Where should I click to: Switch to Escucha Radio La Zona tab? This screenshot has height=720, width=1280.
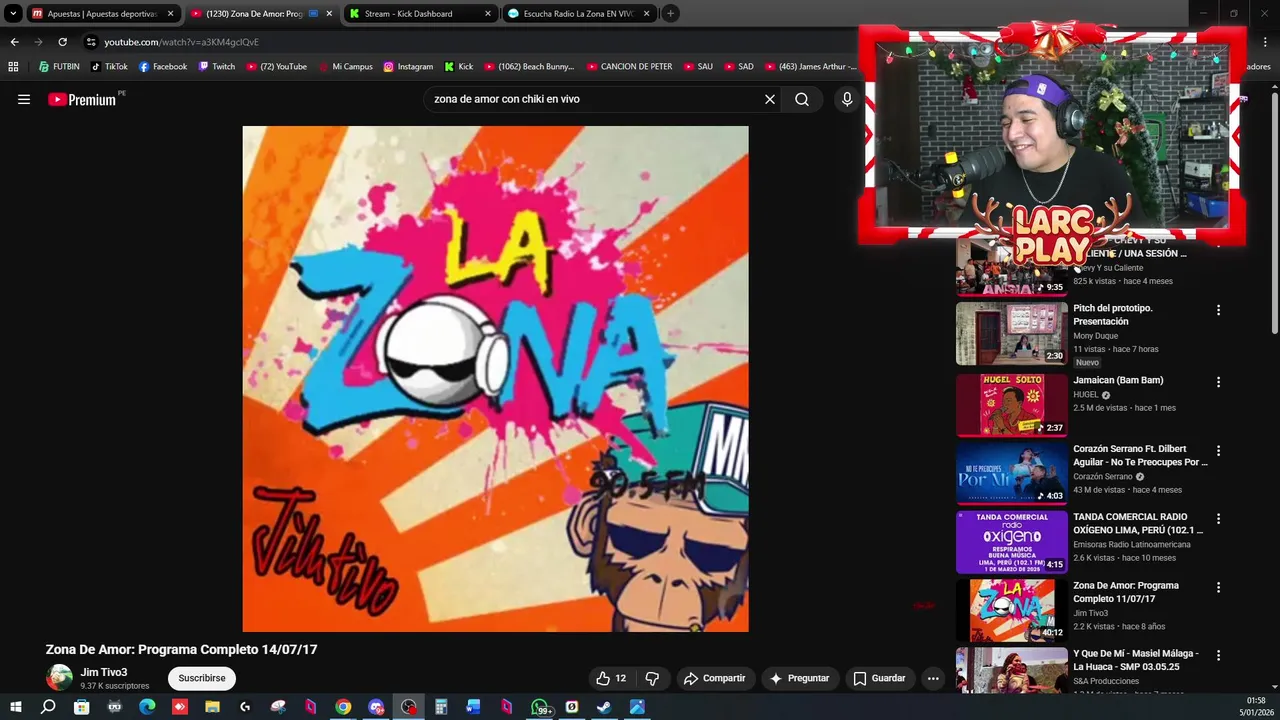point(579,14)
